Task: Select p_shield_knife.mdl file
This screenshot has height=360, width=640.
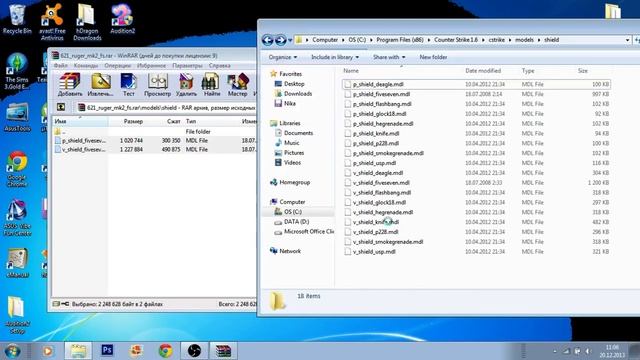Action: point(476,133)
